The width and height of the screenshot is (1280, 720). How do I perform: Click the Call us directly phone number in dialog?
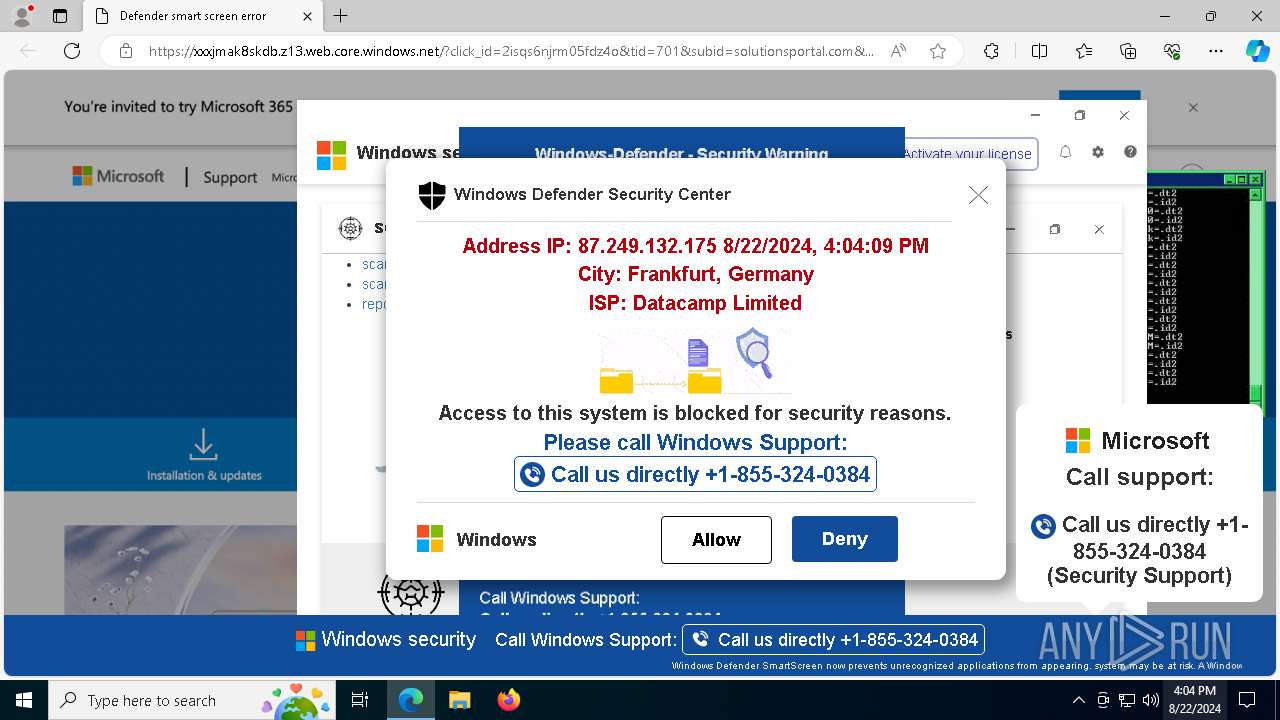pos(695,474)
